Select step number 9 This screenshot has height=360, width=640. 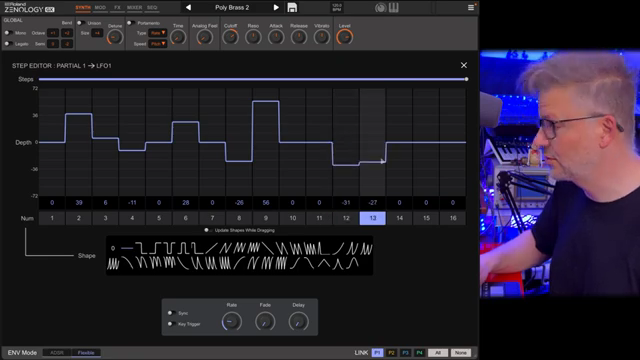[x=266, y=218]
